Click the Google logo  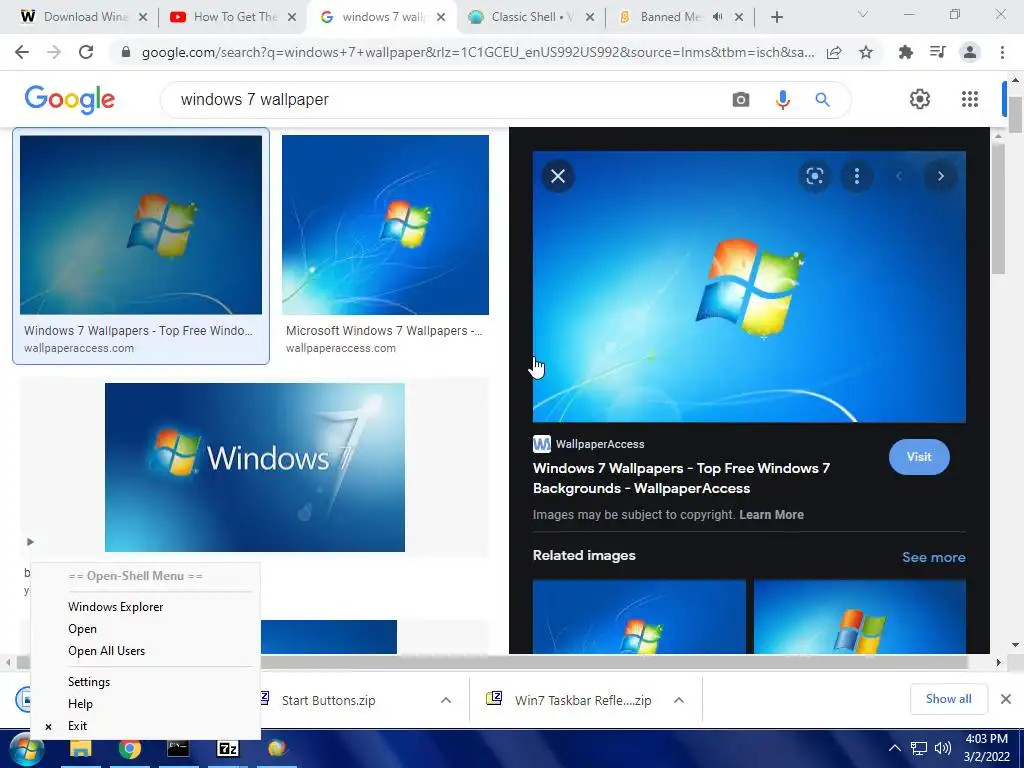(70, 99)
